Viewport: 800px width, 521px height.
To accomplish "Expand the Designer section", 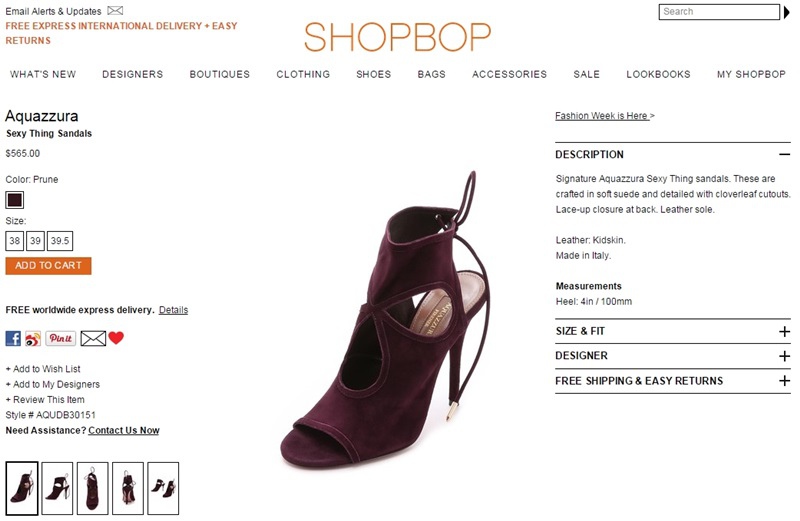I will 785,356.
